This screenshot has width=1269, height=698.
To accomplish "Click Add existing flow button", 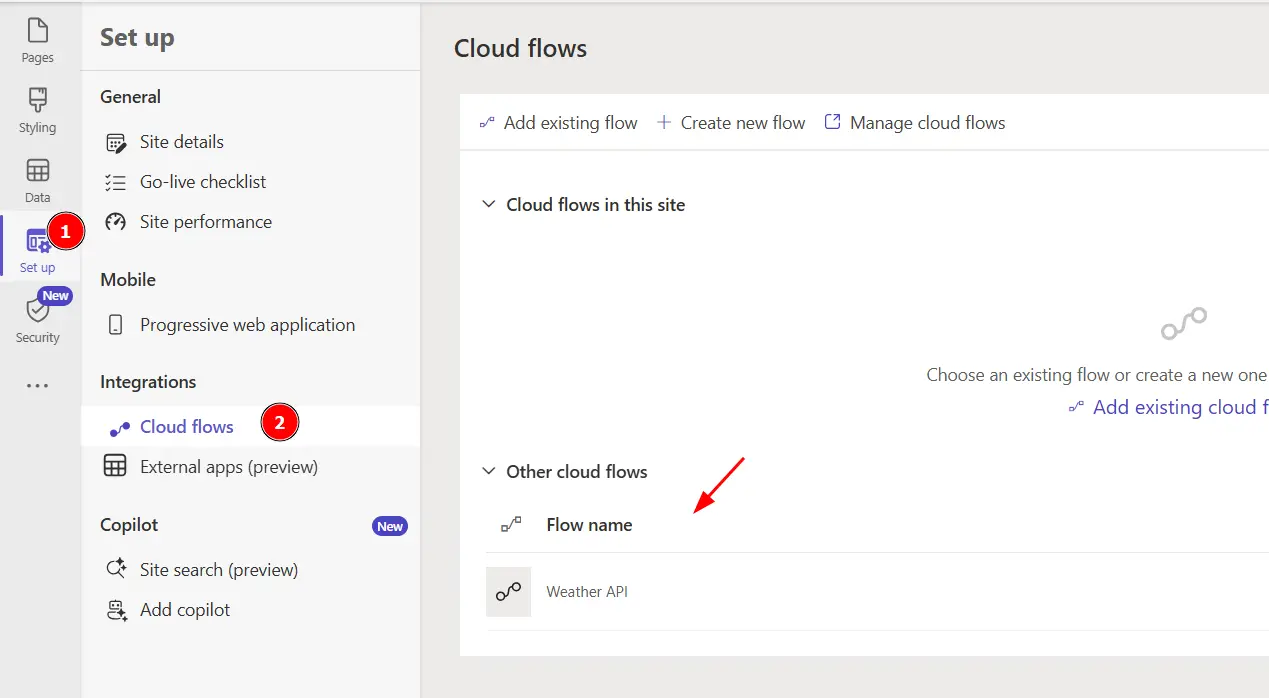I will coord(558,122).
